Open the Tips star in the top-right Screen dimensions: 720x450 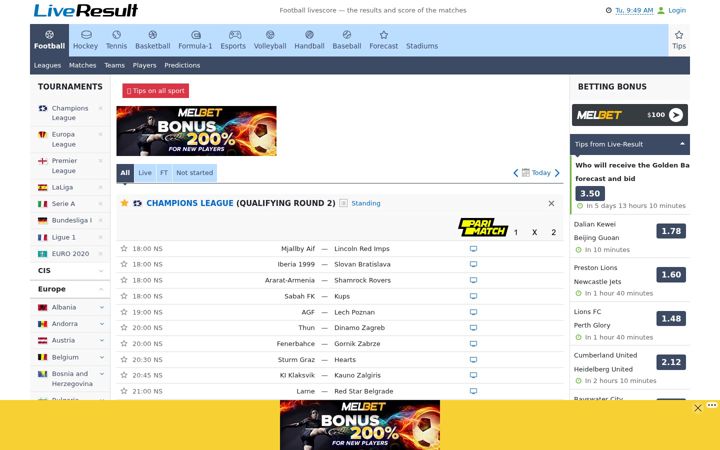(x=679, y=40)
